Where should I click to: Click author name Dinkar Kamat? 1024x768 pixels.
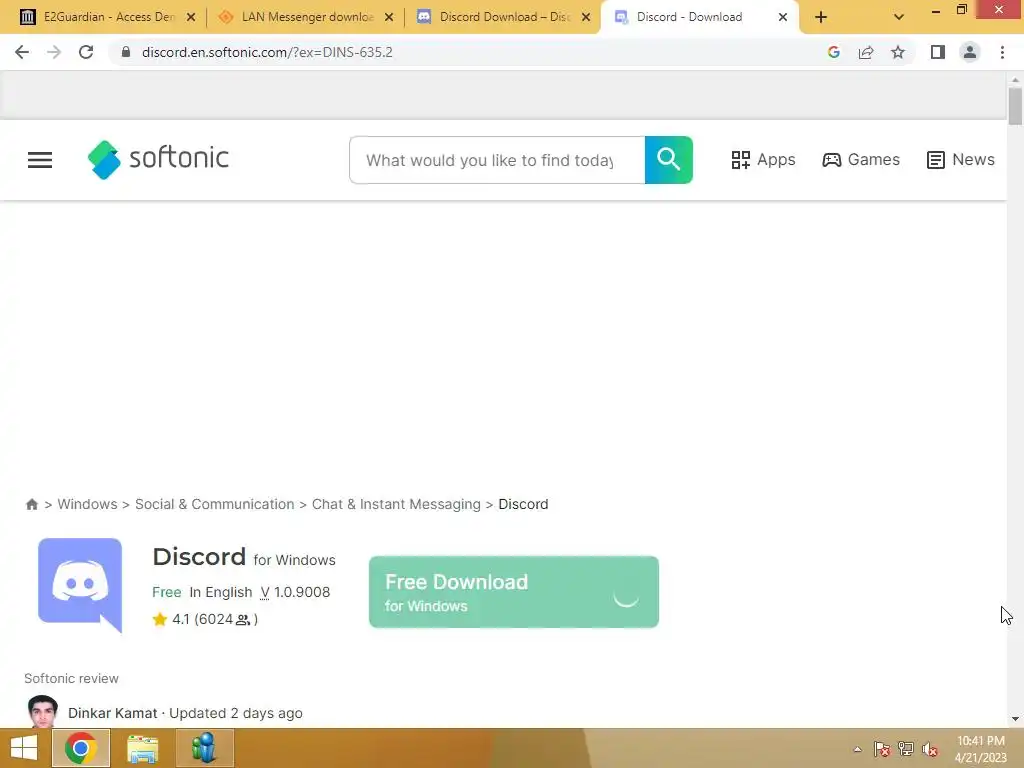tap(112, 713)
